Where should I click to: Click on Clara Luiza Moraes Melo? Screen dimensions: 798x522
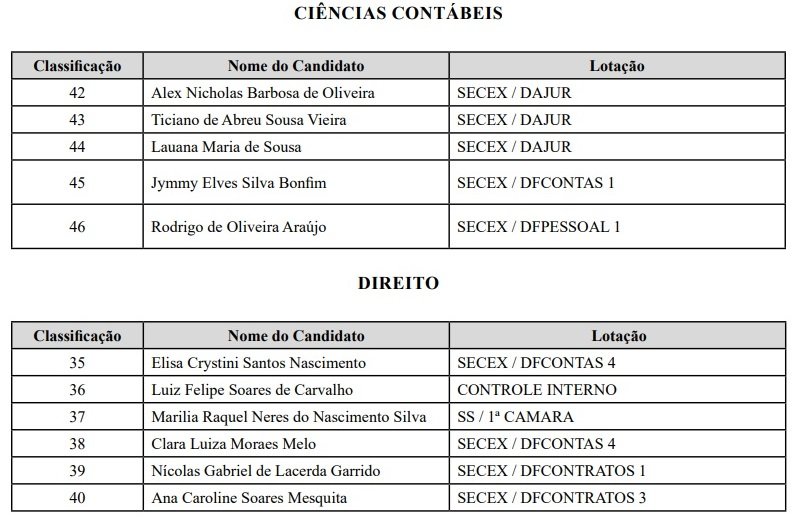coord(234,444)
